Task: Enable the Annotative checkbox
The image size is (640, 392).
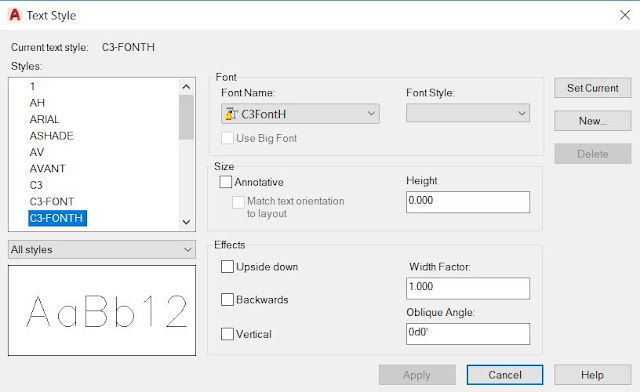Action: [226, 182]
